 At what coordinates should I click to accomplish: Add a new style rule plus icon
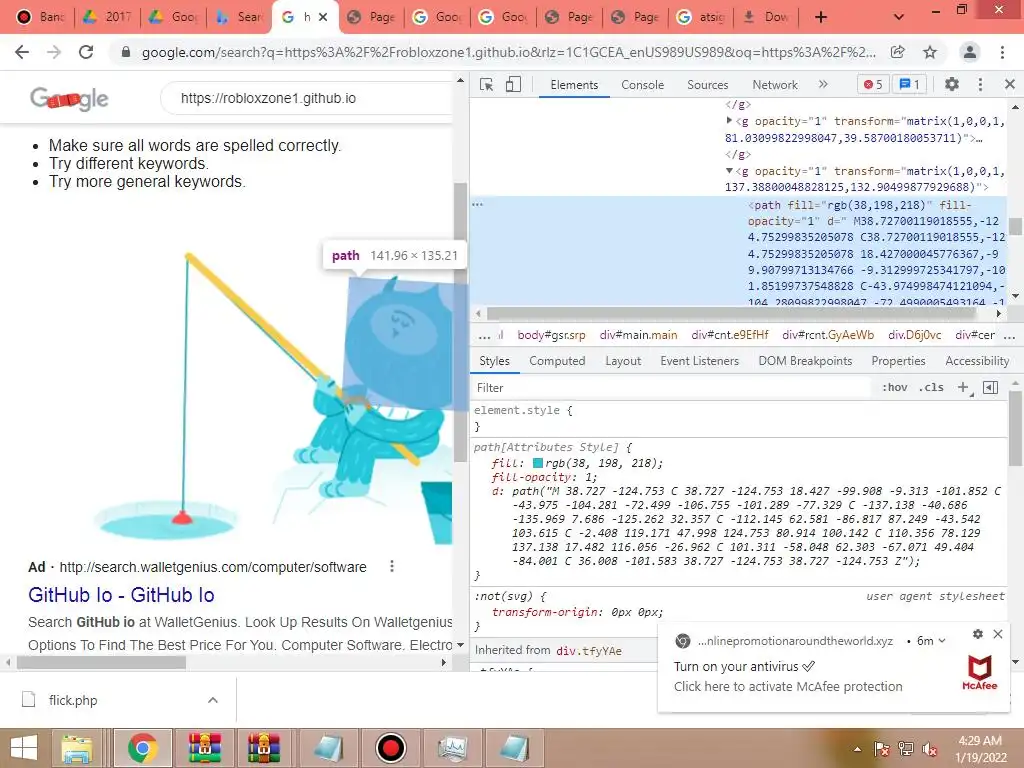(x=964, y=388)
